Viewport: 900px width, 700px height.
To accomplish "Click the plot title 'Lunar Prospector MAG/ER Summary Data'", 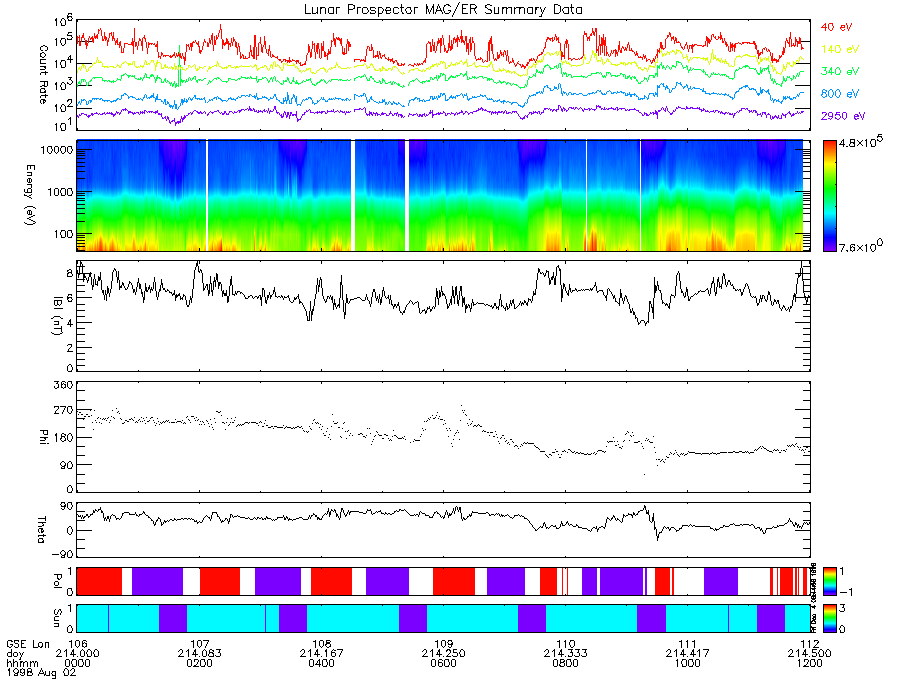I will coord(443,10).
